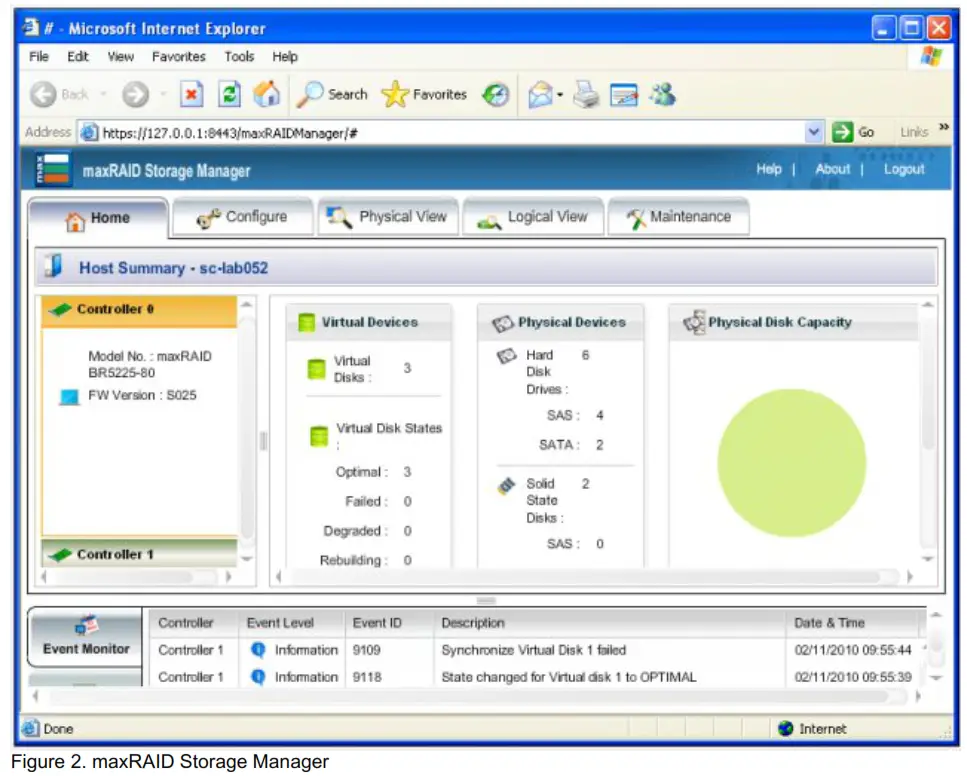
Task: Stop page loading with red X icon
Action: pyautogui.click(x=192, y=95)
